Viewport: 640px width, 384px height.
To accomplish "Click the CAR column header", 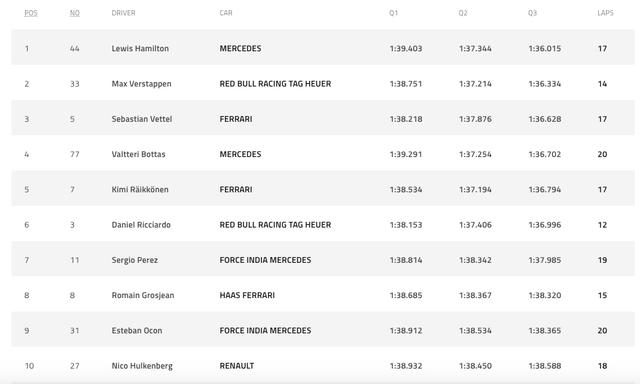I will [x=226, y=13].
